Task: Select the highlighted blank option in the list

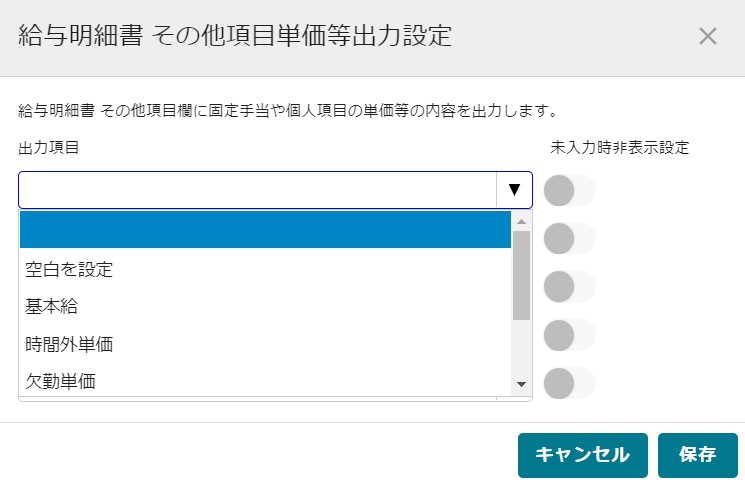Action: [x=265, y=229]
